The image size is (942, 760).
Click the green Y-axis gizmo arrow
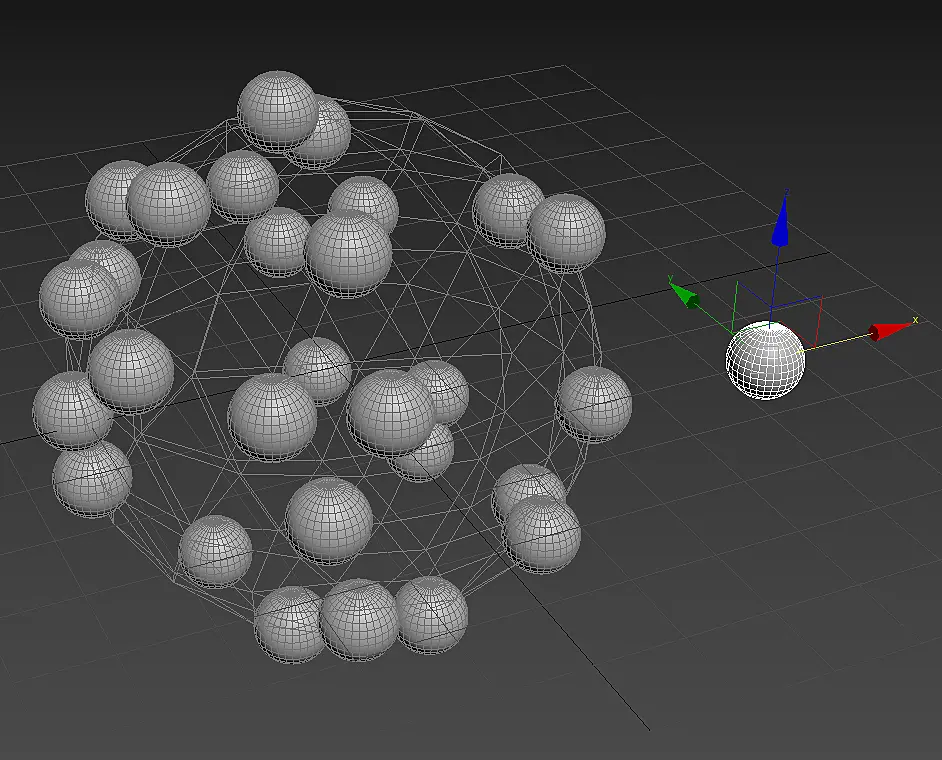tap(684, 294)
